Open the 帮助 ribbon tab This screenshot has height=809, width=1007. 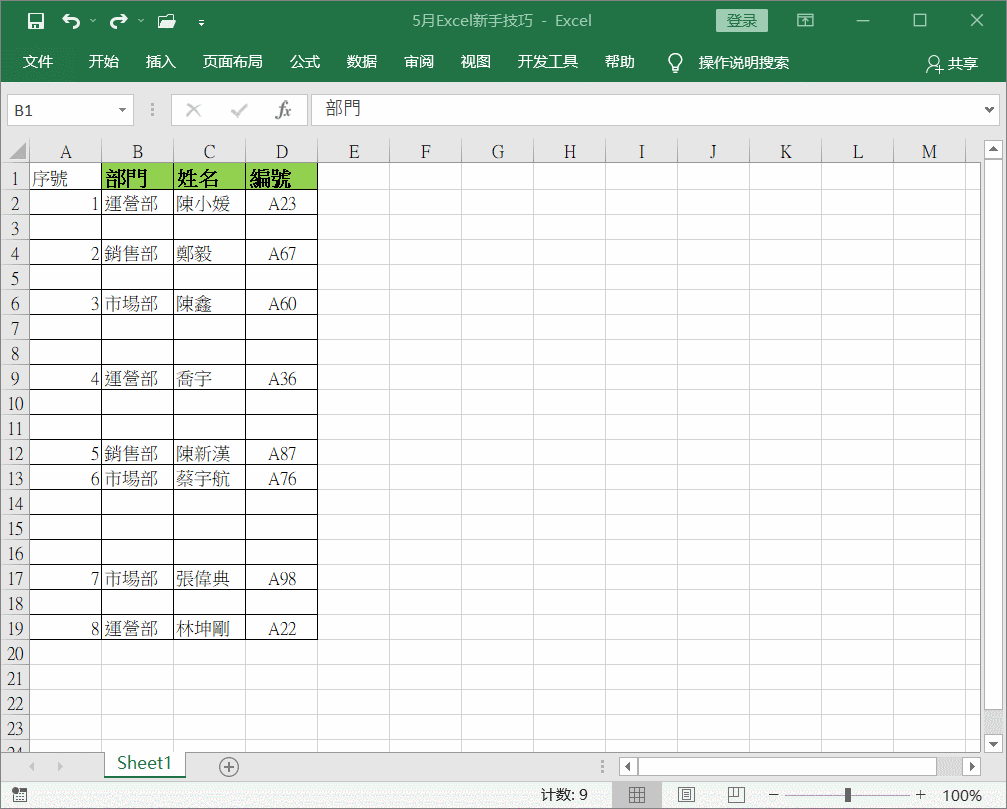tap(620, 62)
